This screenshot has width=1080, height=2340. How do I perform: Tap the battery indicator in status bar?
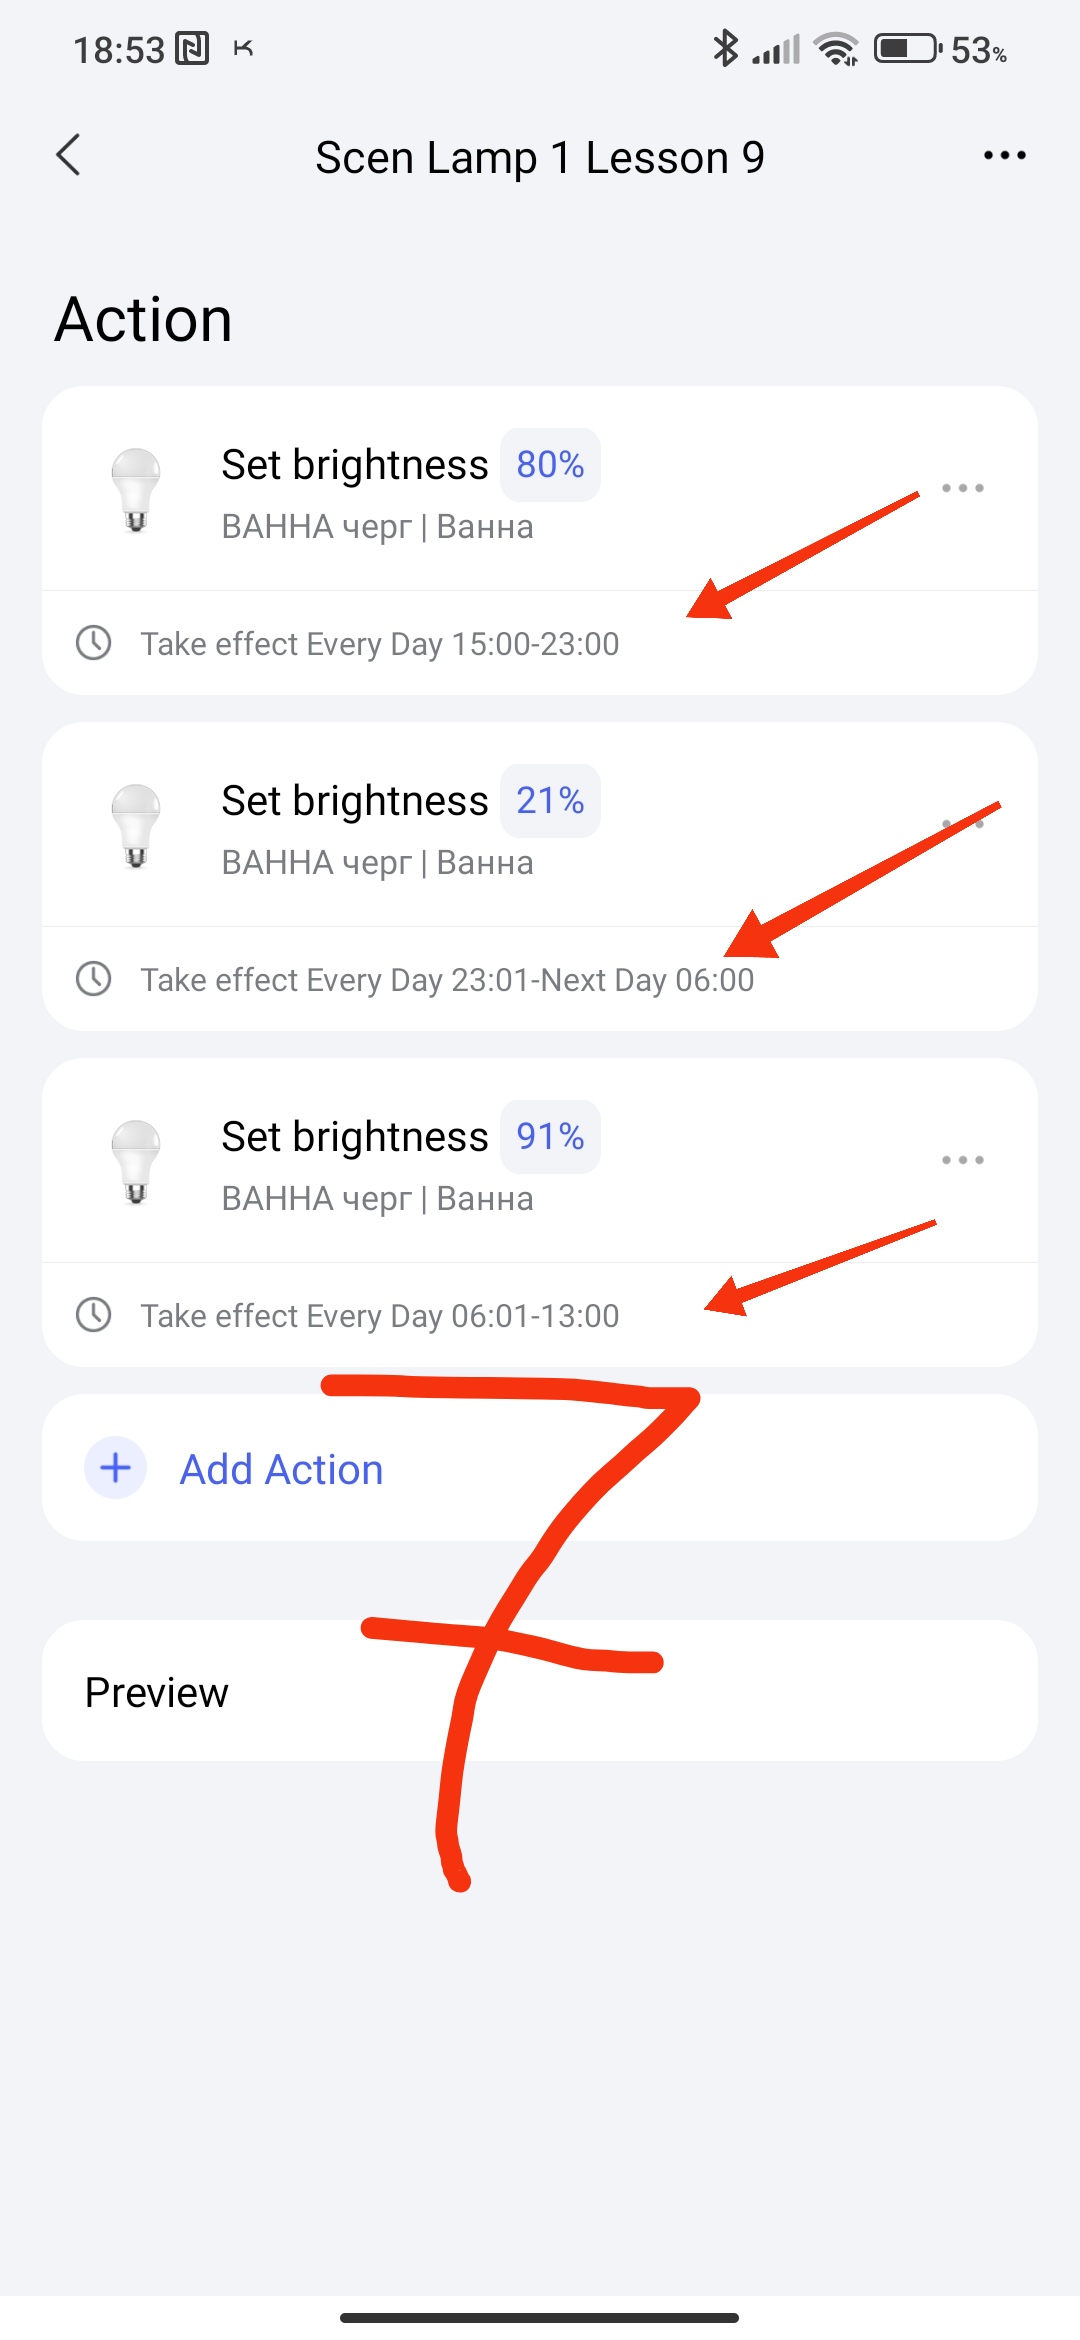coord(907,49)
